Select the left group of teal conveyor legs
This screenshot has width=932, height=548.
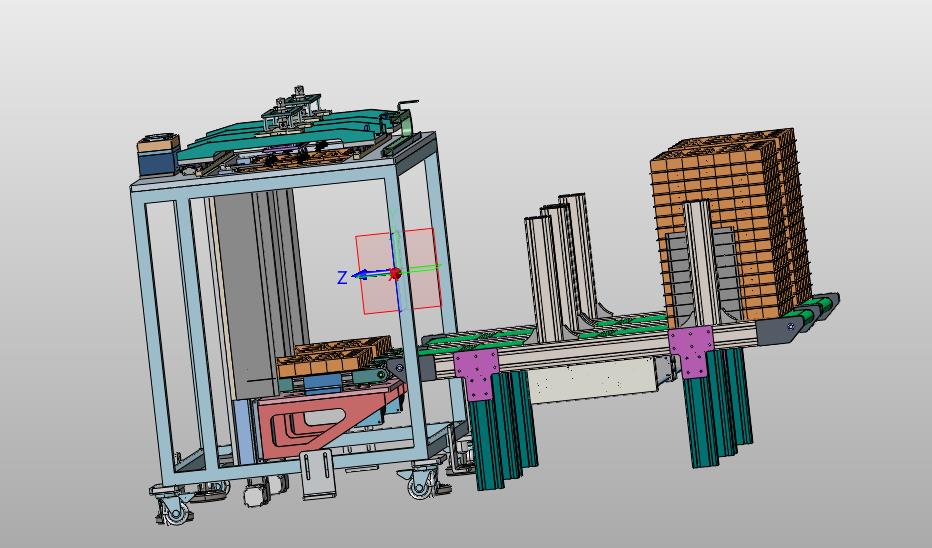click(503, 430)
